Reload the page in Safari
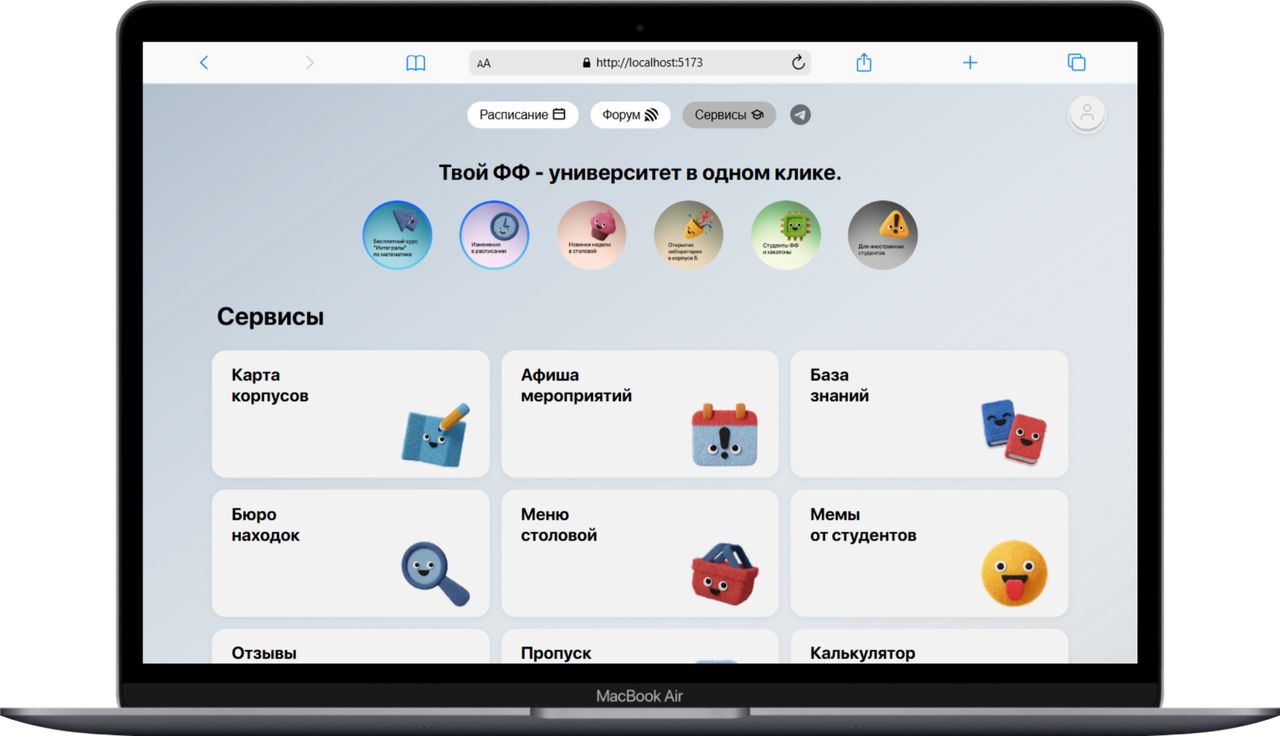Screen dimensions: 1280x736 pyautogui.click(x=798, y=62)
